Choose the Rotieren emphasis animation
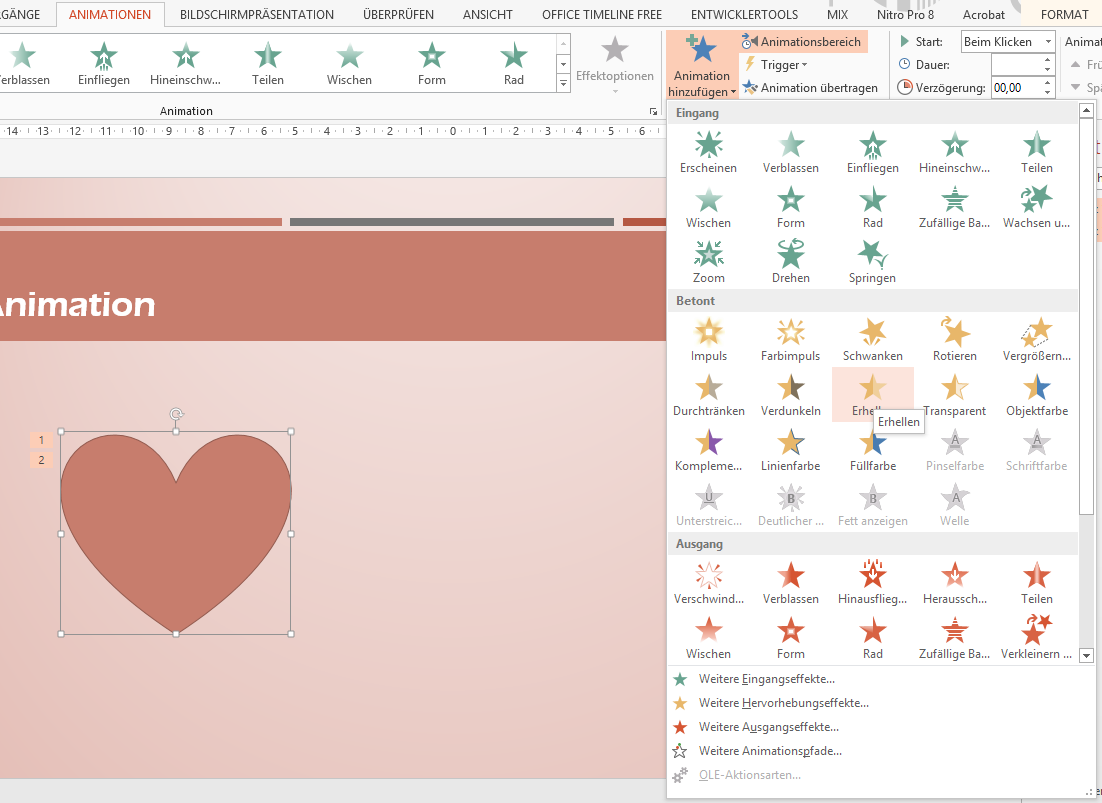1102x803 pixels. click(x=954, y=340)
